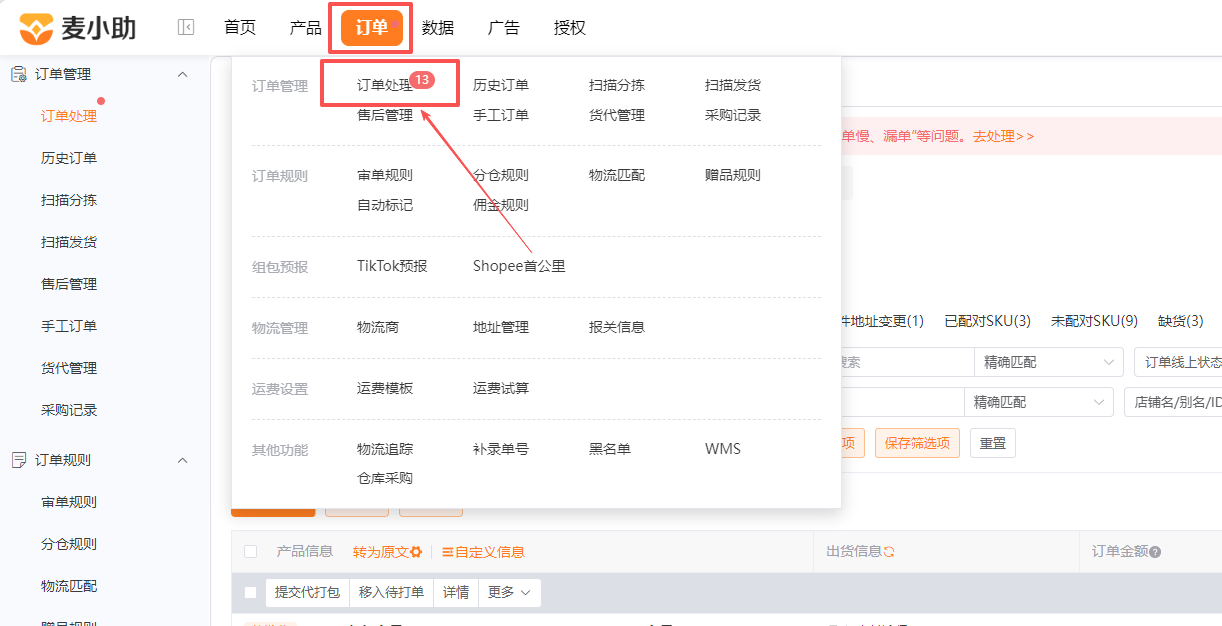Click the help icon beside 订单金额
Image resolution: width=1222 pixels, height=626 pixels.
(x=1155, y=552)
